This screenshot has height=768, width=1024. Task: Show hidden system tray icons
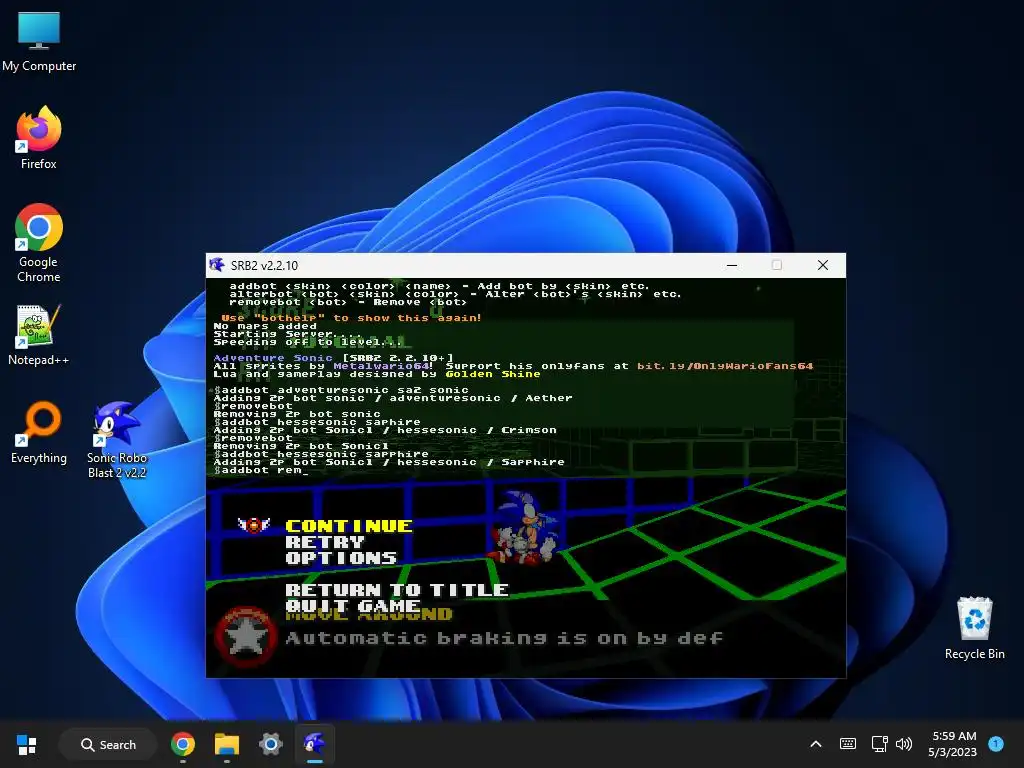pyautogui.click(x=816, y=744)
